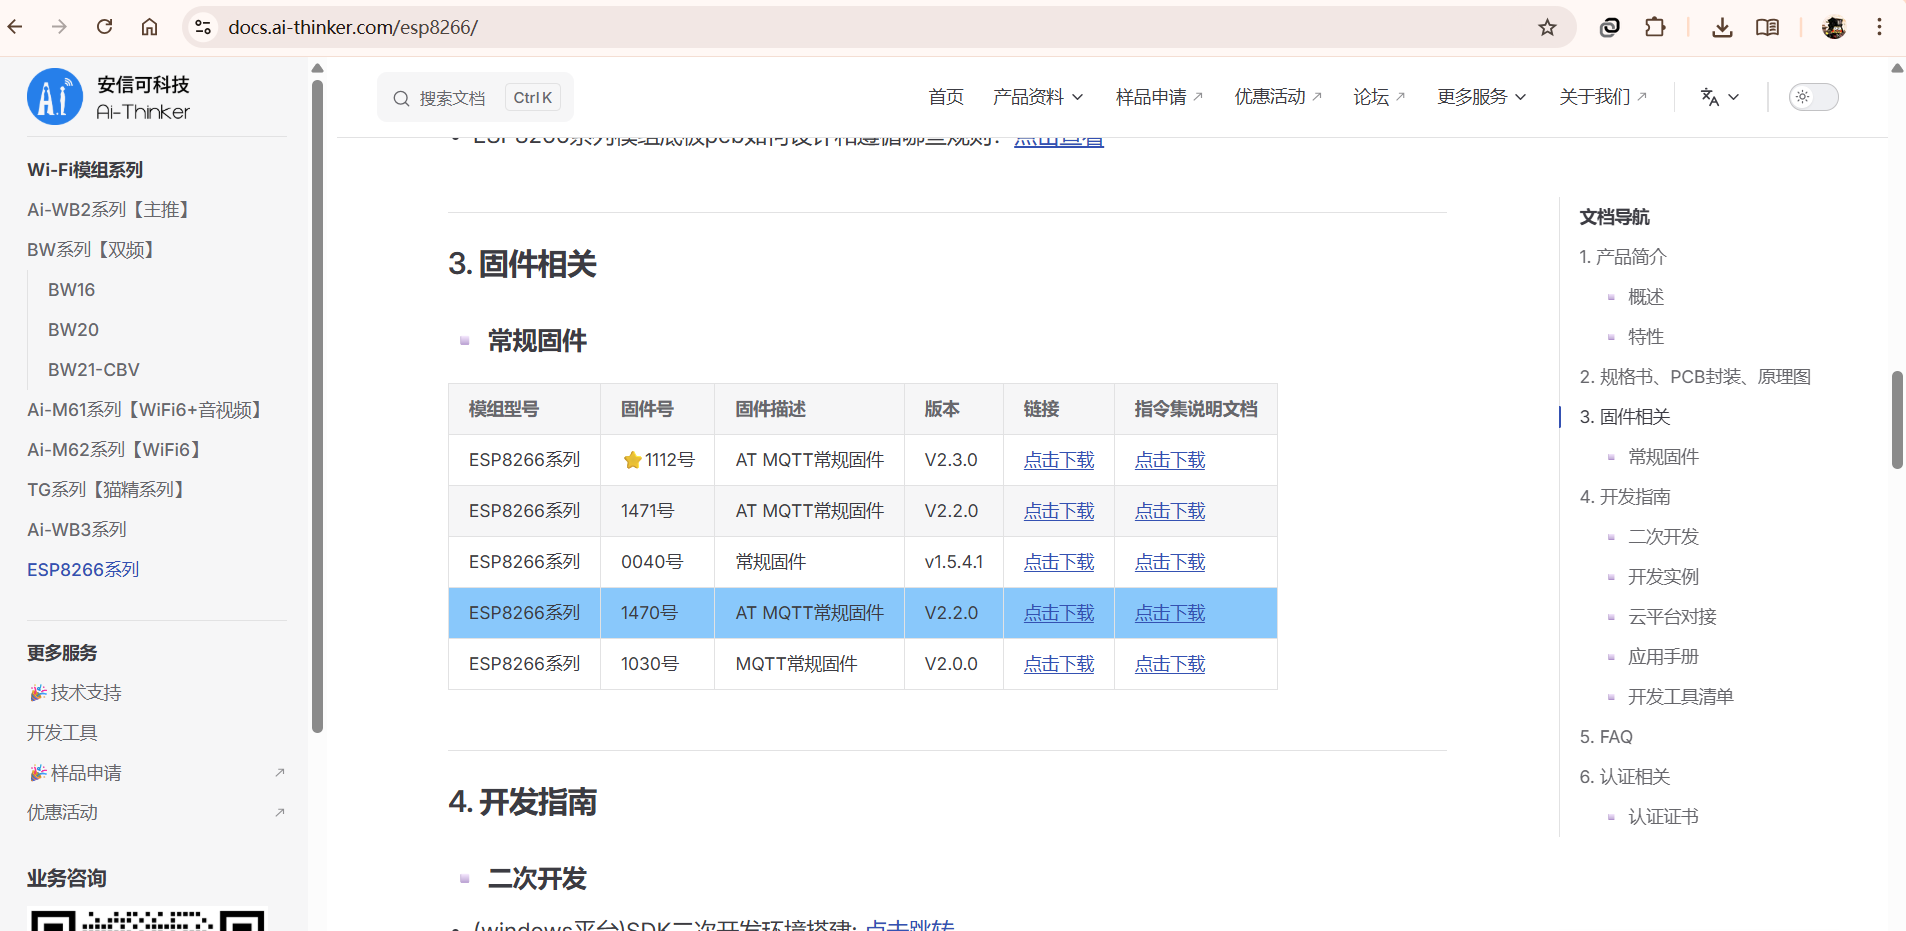Click the search magnifier icon
The height and width of the screenshot is (931, 1906).
(x=401, y=98)
